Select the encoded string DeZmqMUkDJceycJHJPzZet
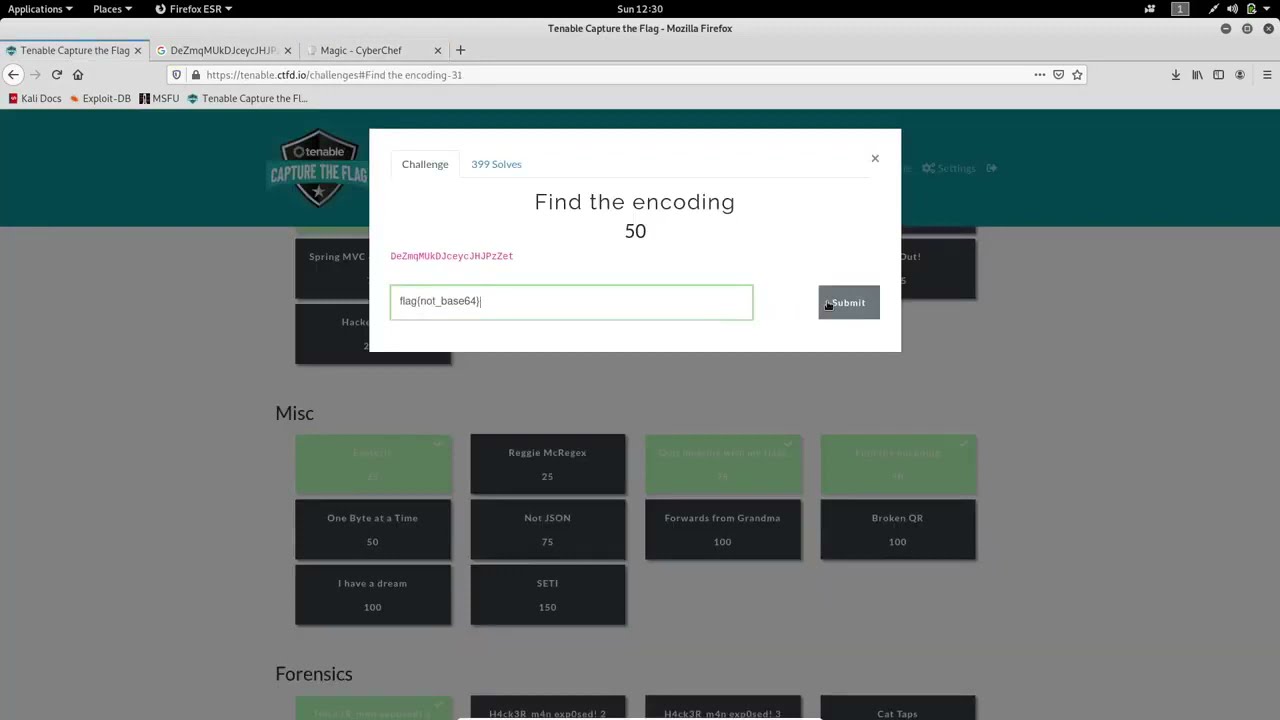The image size is (1280, 720). tap(452, 256)
